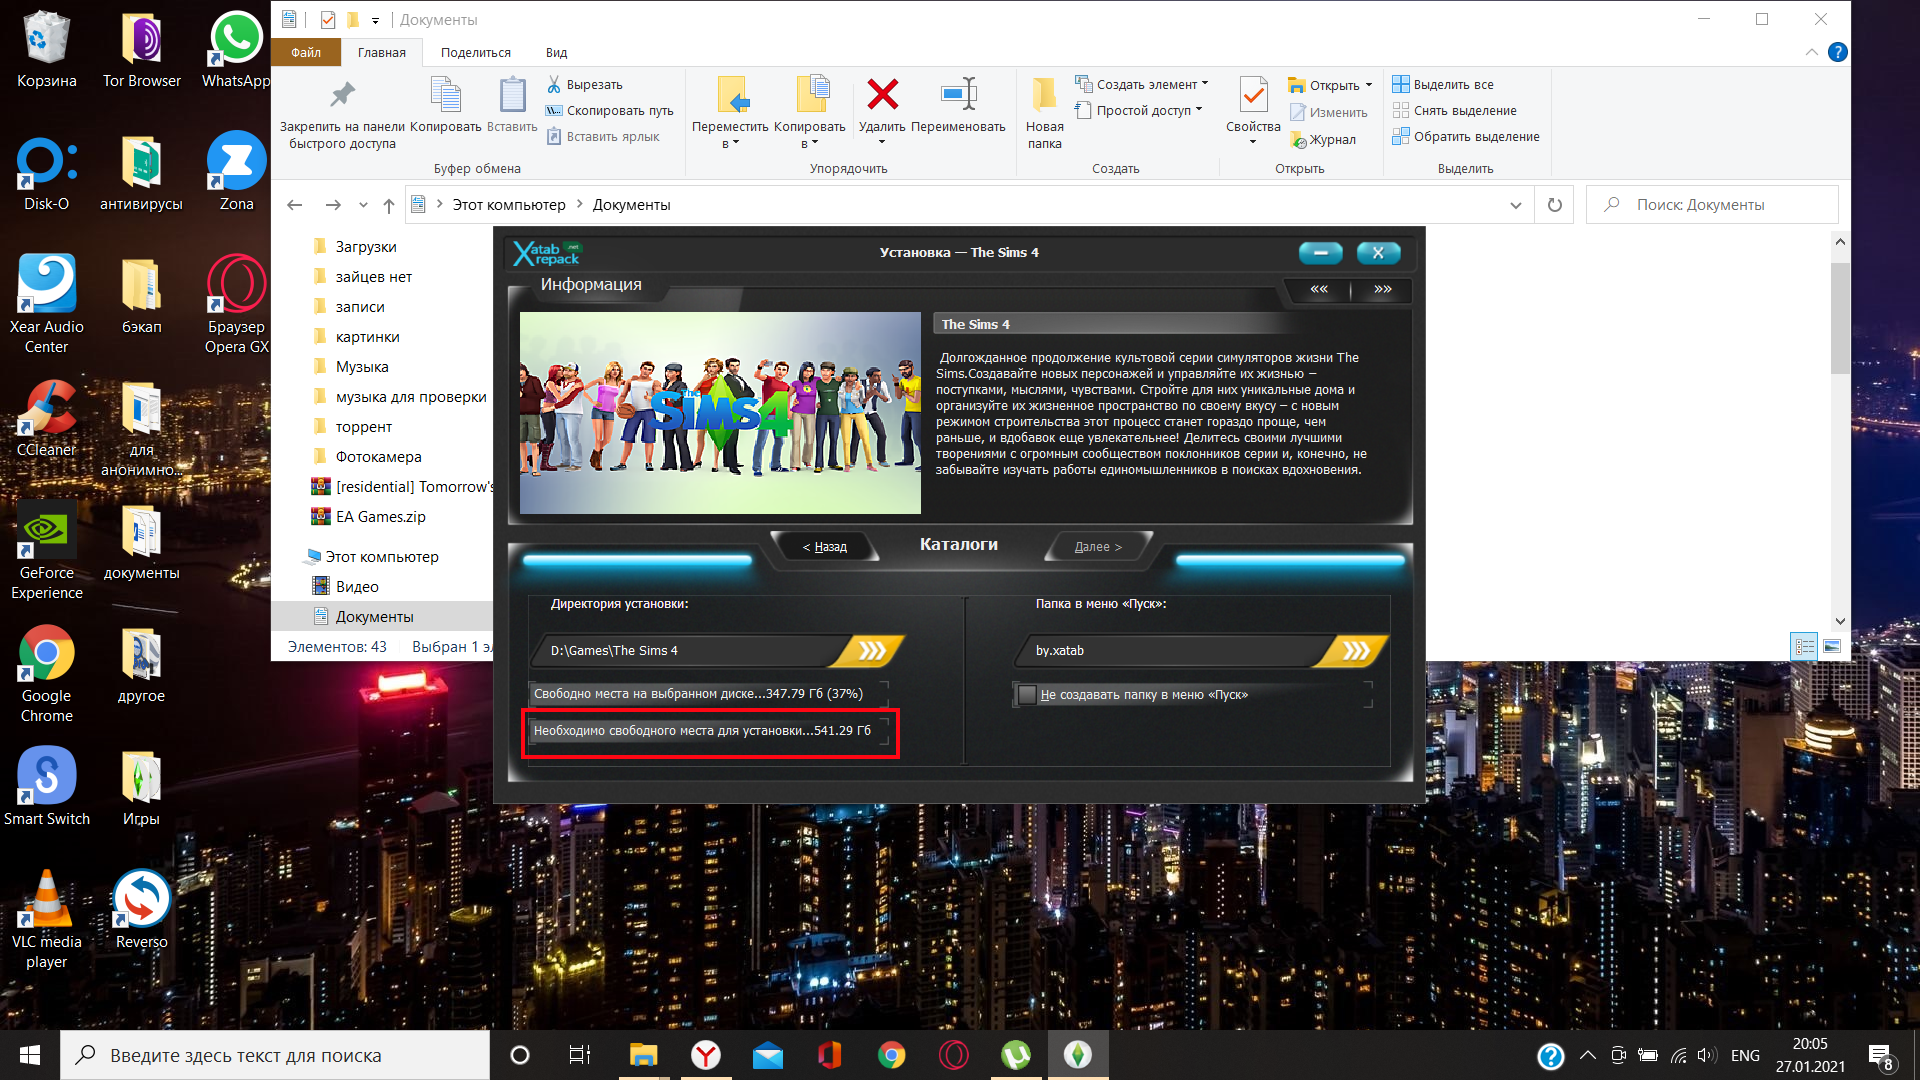Browse install directory with yellow arrows button
The height and width of the screenshot is (1080, 1920).
pos(871,651)
